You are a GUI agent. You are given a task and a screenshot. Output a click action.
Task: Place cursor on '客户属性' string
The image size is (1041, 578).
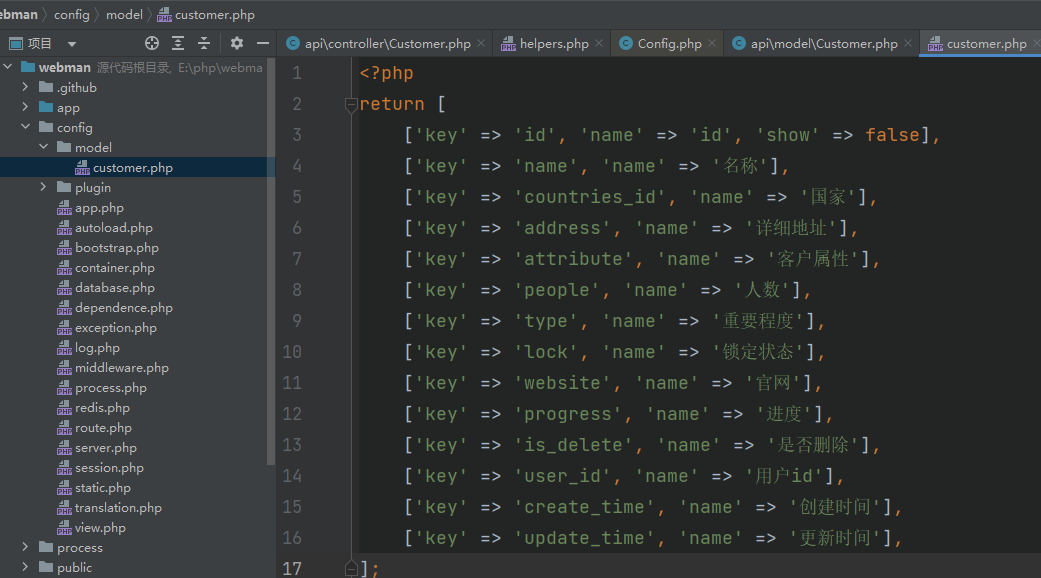(813, 259)
